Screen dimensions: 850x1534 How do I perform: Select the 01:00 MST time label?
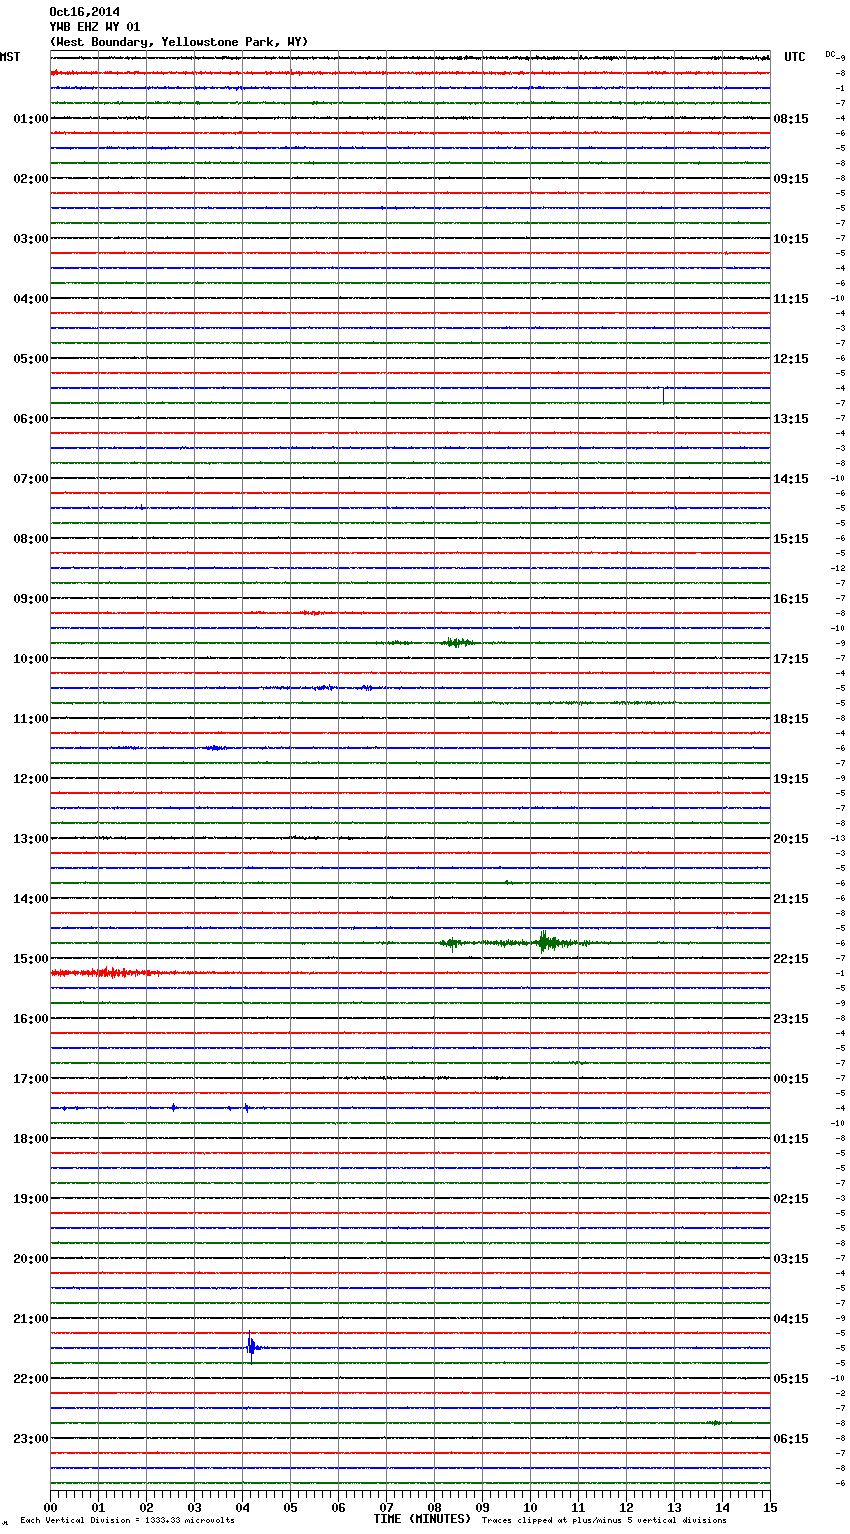[x=31, y=119]
